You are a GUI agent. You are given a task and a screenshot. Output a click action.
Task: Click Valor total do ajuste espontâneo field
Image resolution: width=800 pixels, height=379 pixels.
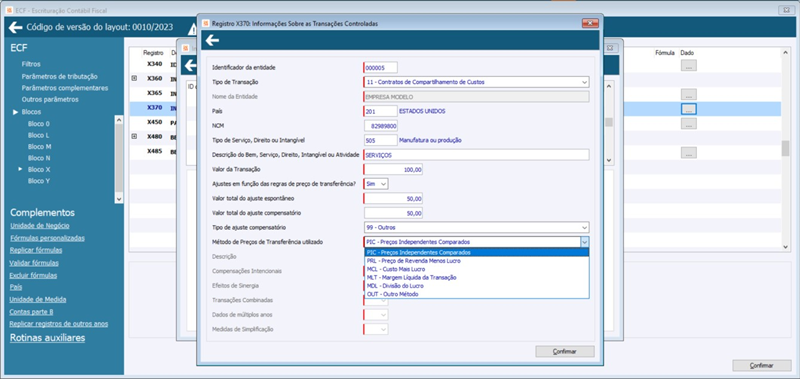tap(393, 198)
